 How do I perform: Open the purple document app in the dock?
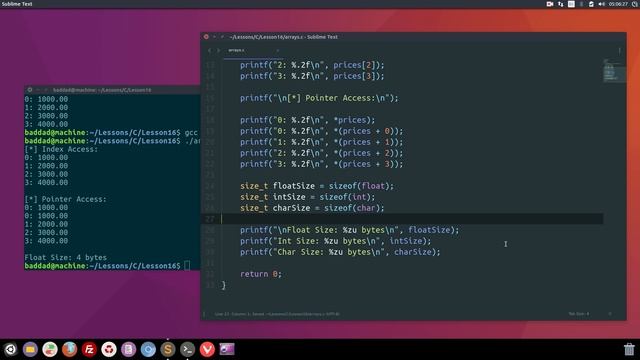(x=128, y=349)
